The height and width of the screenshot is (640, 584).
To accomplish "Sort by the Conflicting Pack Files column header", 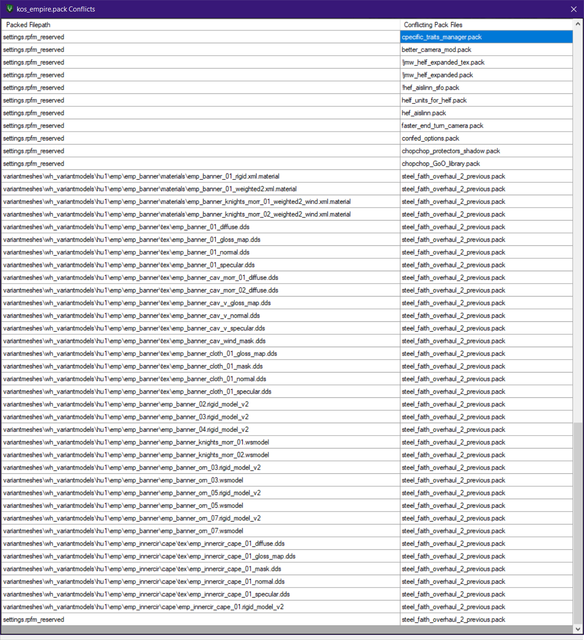I will tap(486, 24).
